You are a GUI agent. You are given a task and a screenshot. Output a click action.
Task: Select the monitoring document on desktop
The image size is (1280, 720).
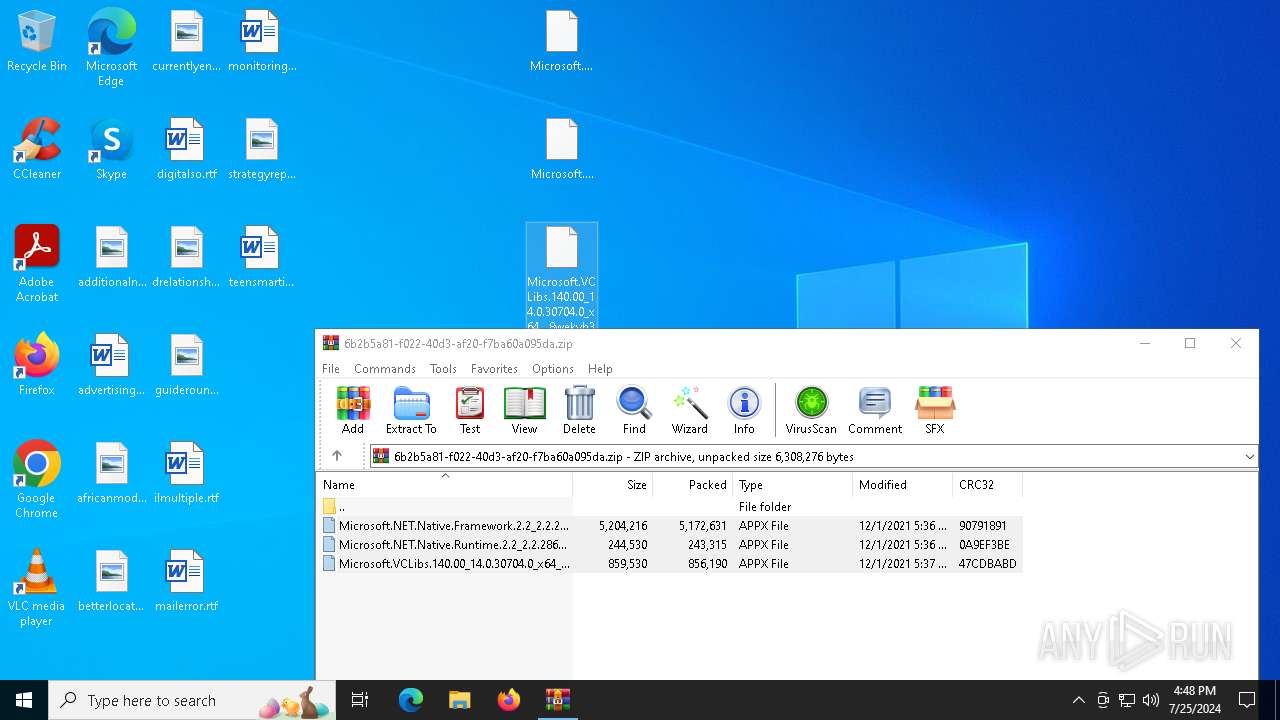(262, 42)
